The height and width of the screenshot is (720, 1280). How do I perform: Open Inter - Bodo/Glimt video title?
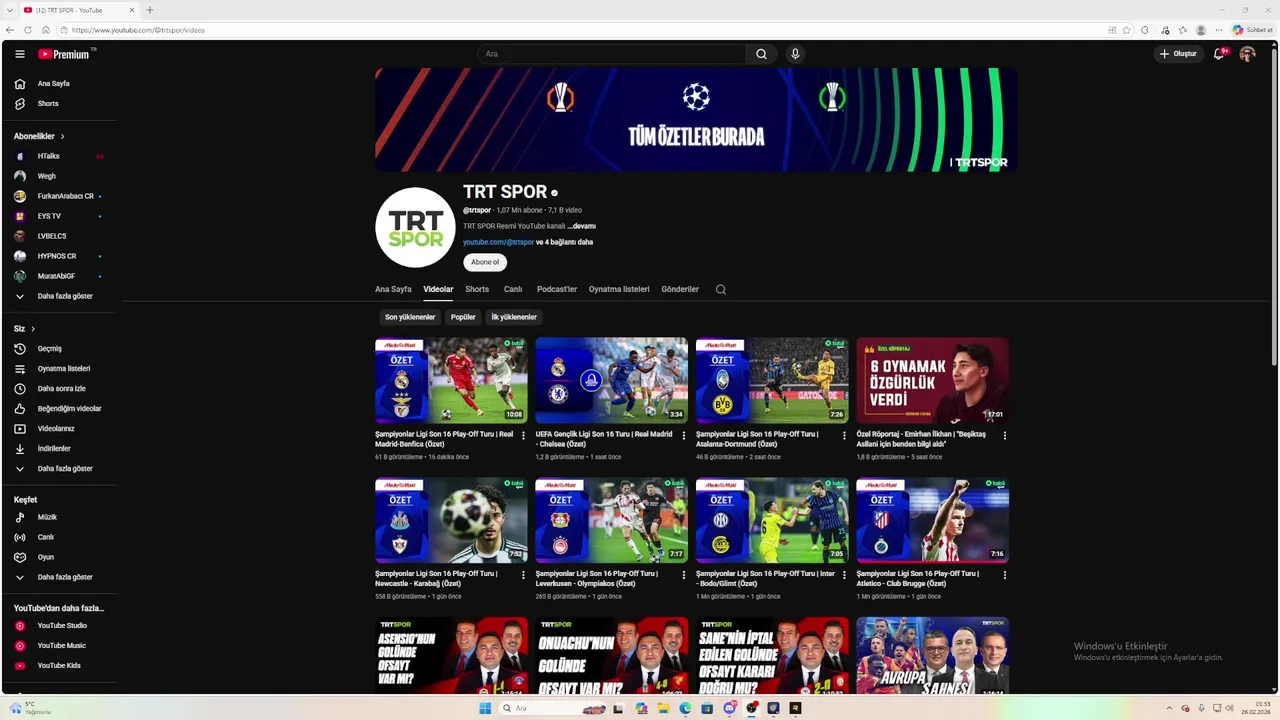(765, 578)
